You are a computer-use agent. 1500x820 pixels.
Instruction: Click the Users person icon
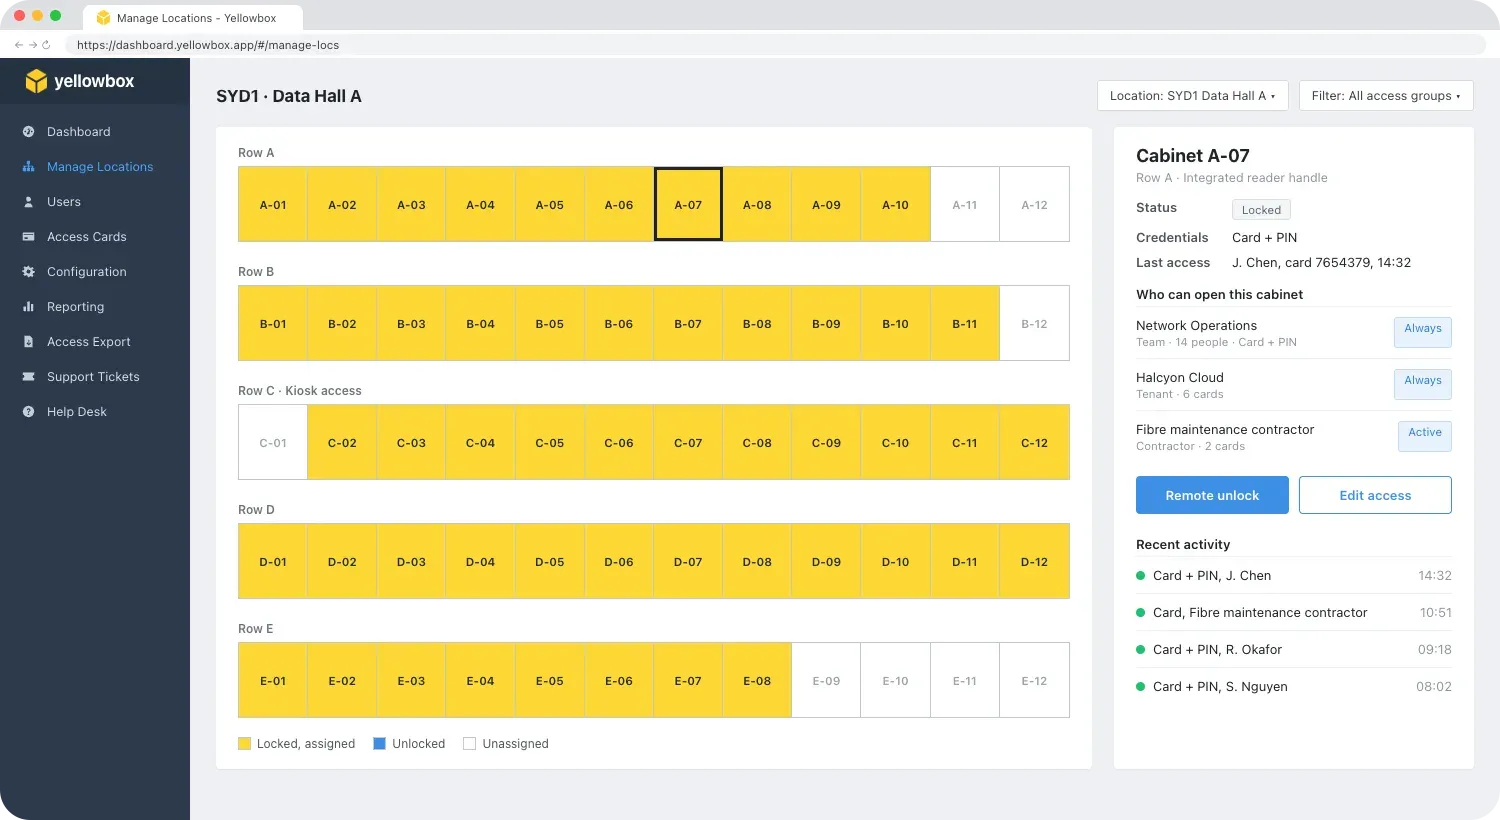click(28, 202)
